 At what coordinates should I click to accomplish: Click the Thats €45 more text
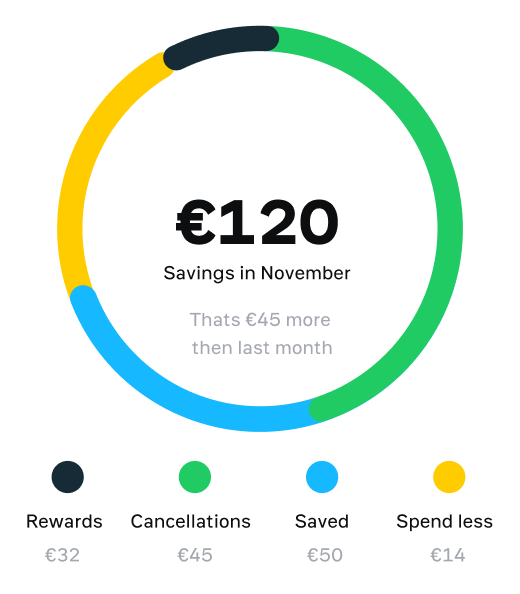[260, 320]
